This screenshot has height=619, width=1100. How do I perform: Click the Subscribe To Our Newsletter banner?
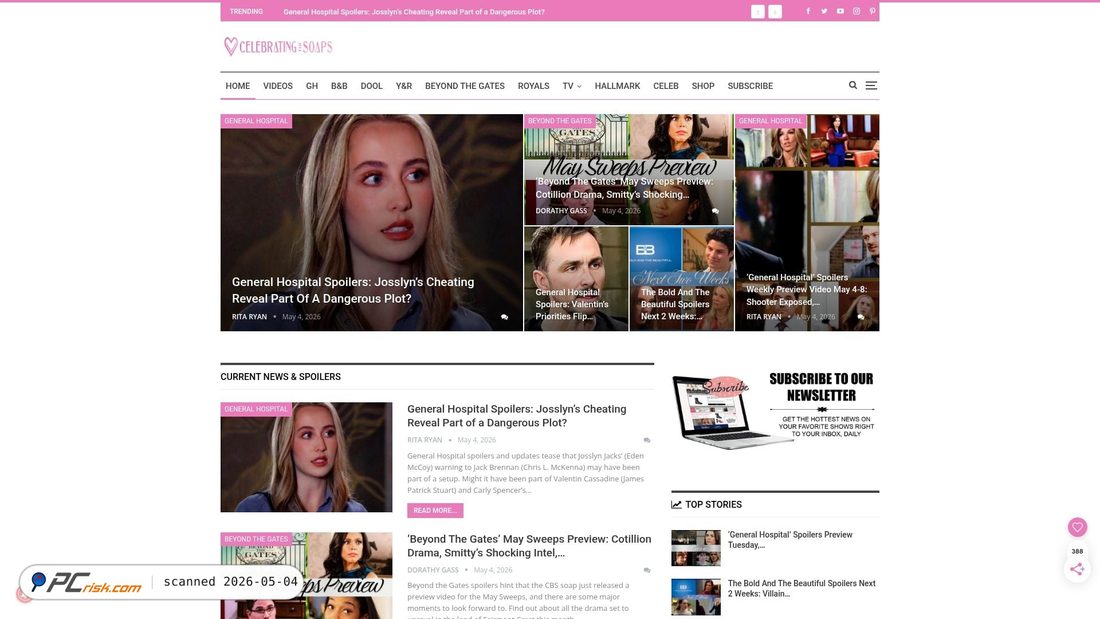click(774, 410)
